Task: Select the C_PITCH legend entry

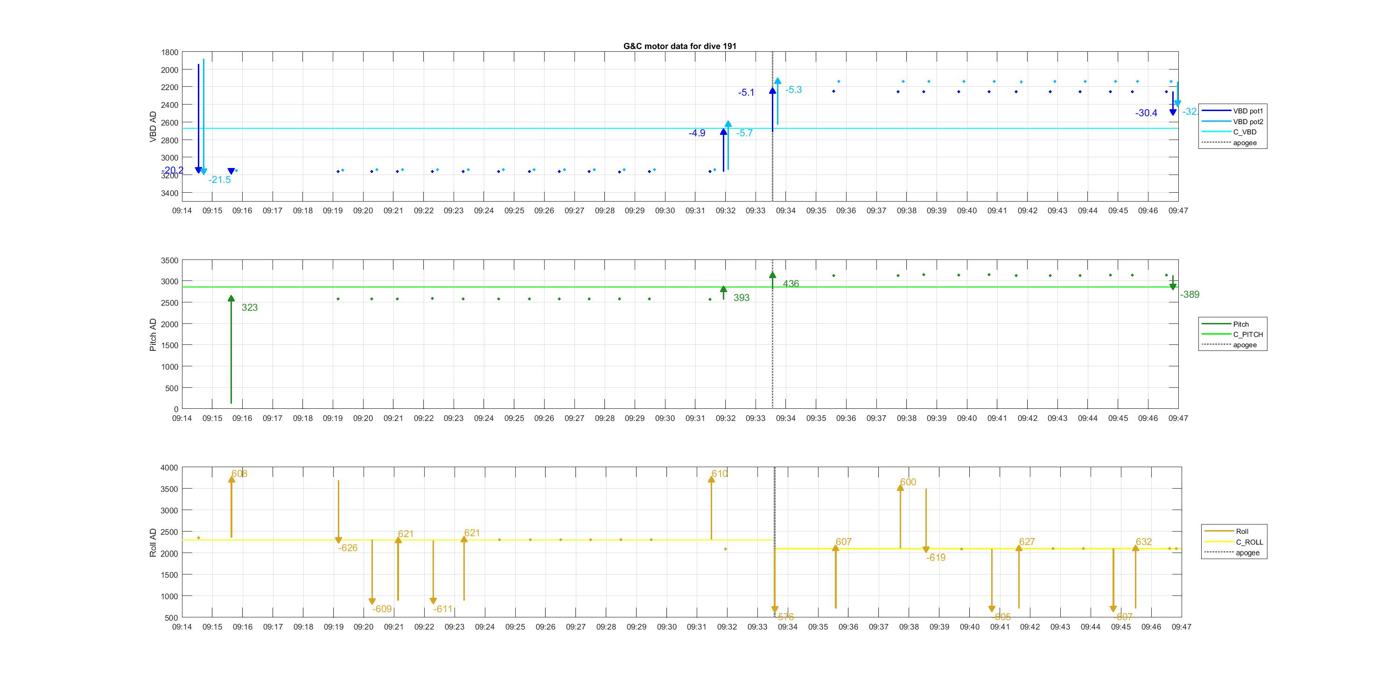Action: pyautogui.click(x=1232, y=335)
